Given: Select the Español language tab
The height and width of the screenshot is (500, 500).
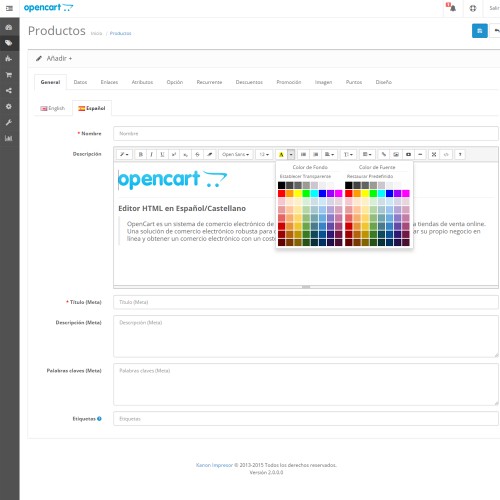Looking at the screenshot, I should point(92,108).
